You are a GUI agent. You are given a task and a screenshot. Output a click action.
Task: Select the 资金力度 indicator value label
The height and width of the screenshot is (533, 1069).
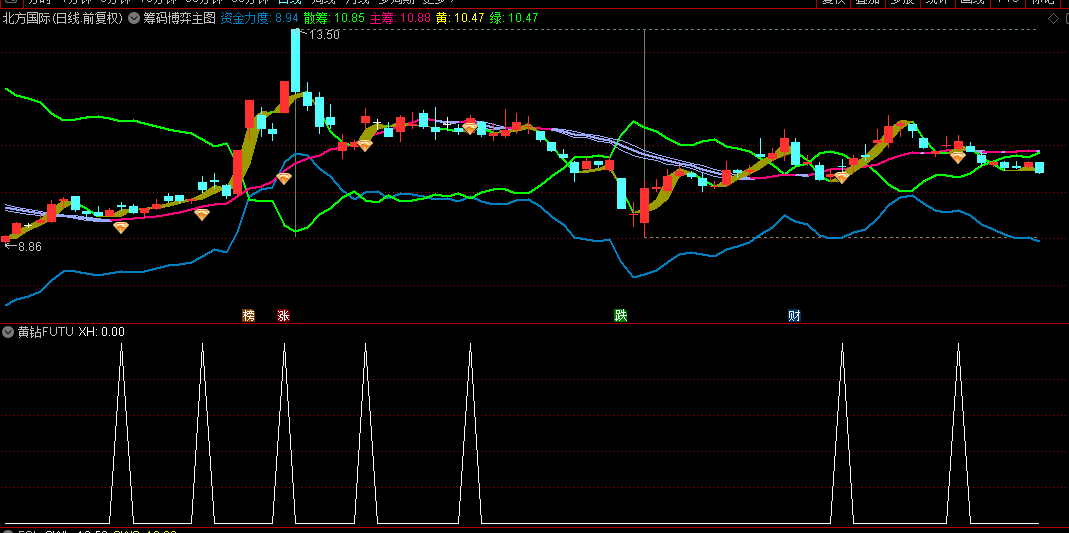[259, 18]
